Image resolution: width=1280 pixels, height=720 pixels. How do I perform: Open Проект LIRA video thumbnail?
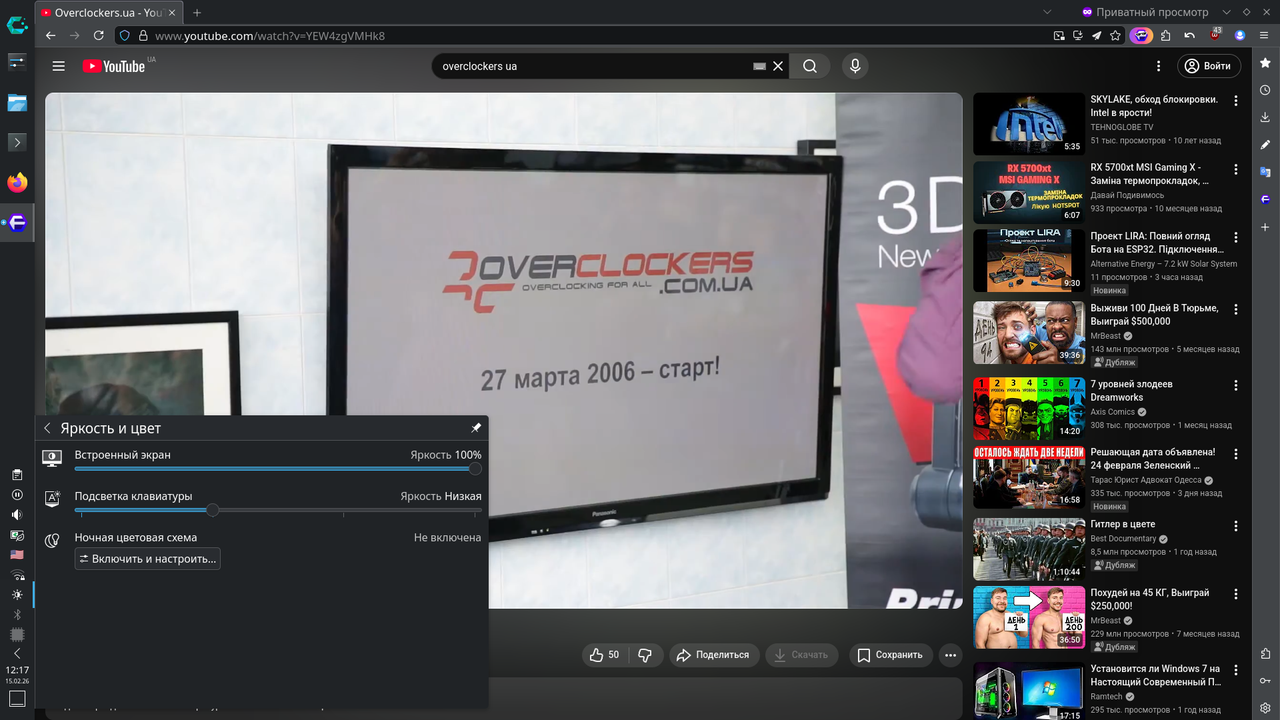pos(1029,261)
